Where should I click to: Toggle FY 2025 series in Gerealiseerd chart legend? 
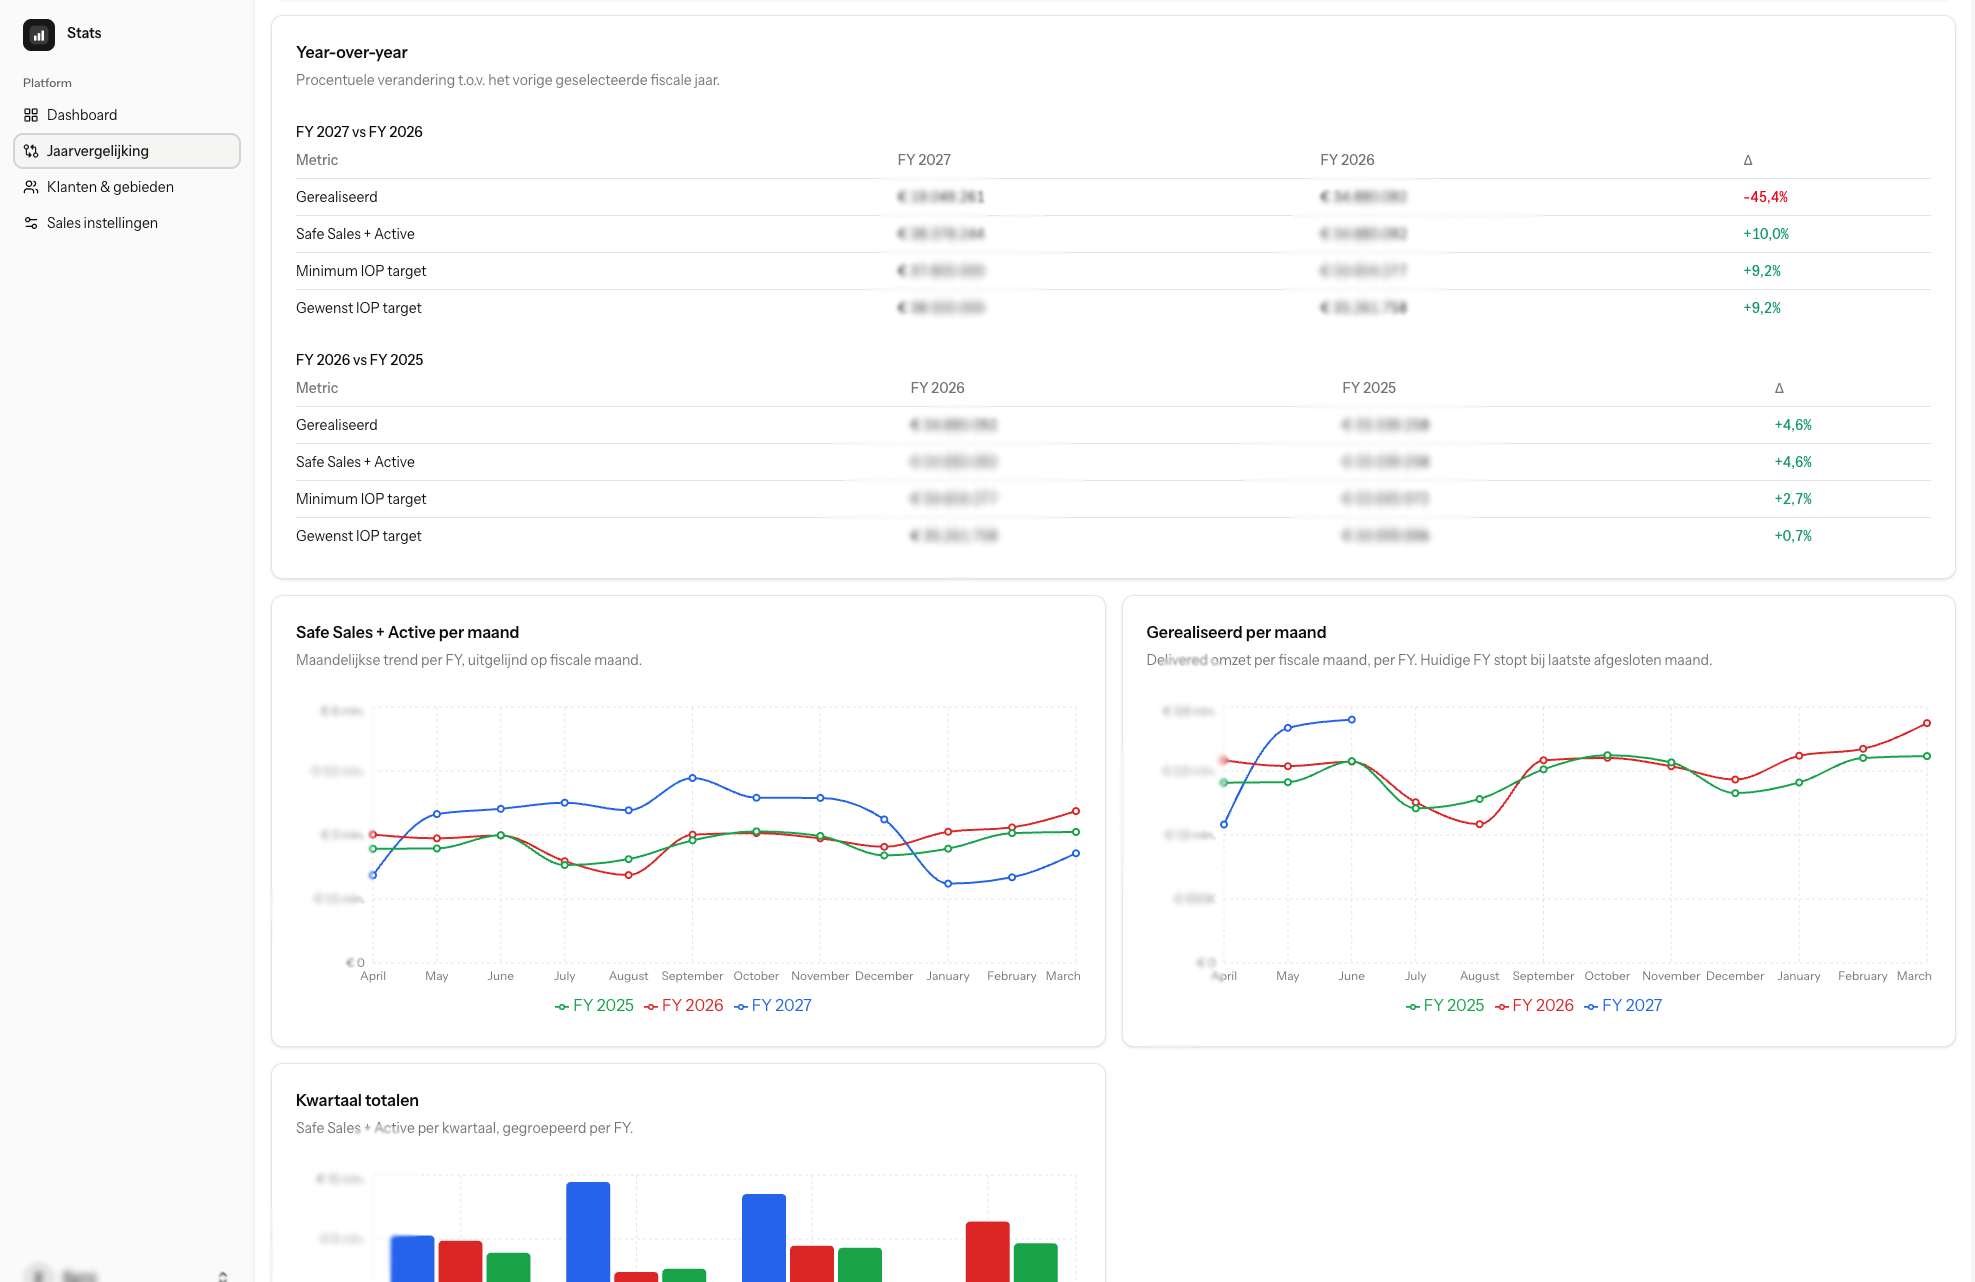coord(1445,1005)
